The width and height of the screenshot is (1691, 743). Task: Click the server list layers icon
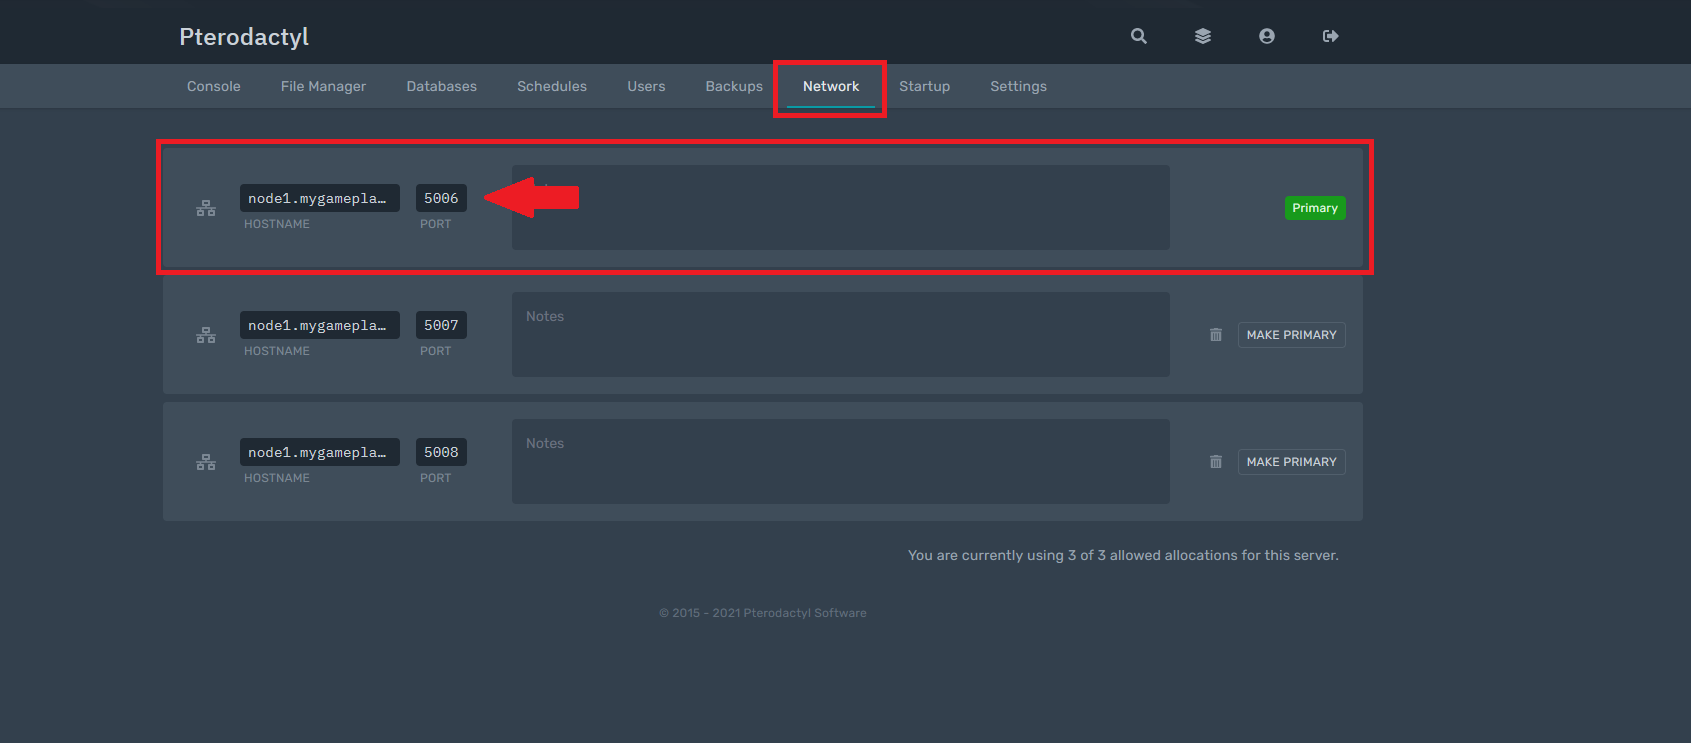click(1203, 36)
